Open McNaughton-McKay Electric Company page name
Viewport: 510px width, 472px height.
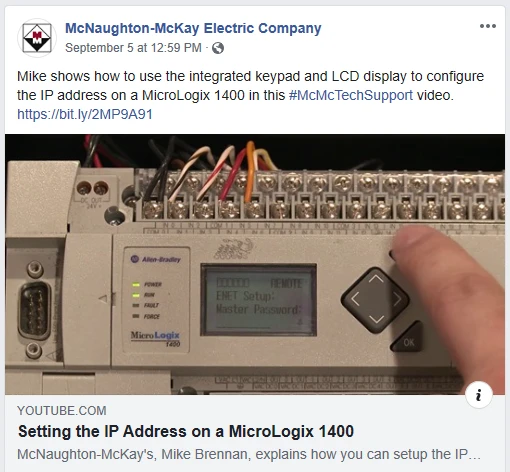[193, 28]
